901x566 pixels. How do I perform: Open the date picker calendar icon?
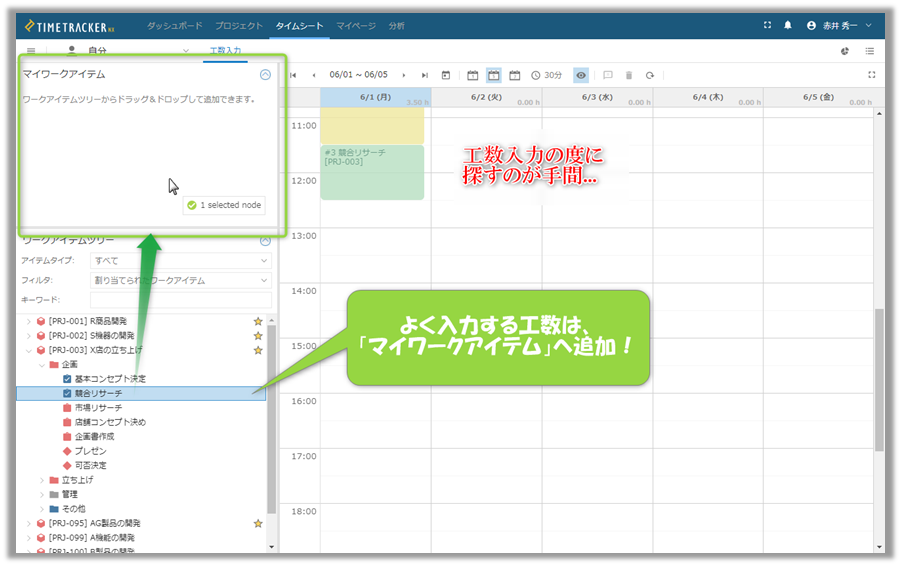446,75
